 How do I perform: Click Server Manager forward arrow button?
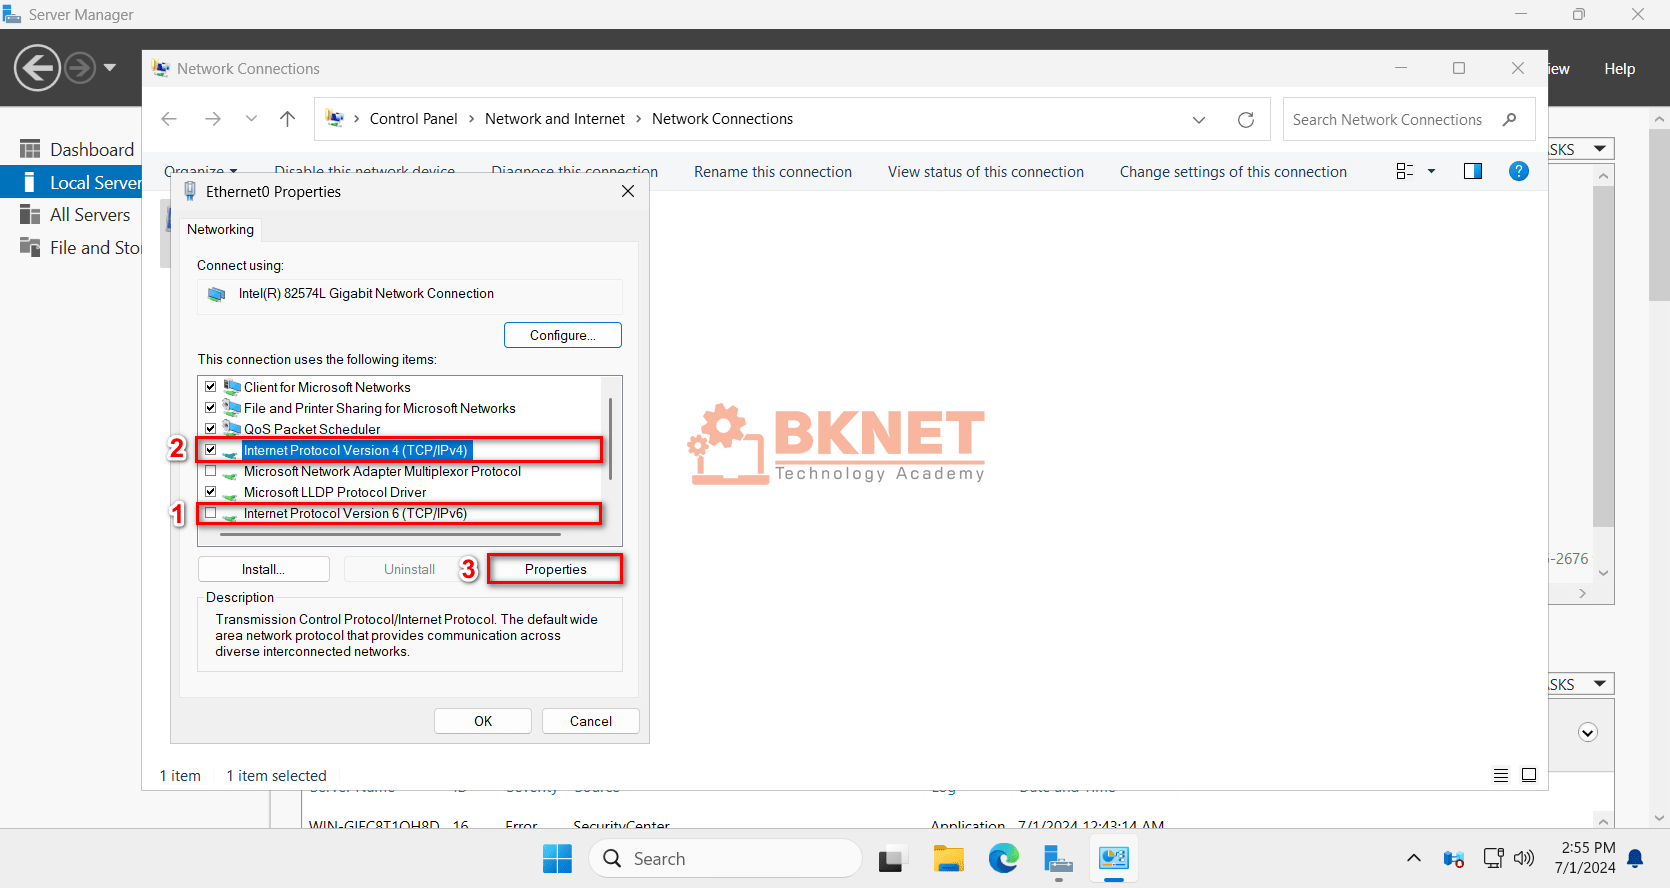pyautogui.click(x=80, y=68)
